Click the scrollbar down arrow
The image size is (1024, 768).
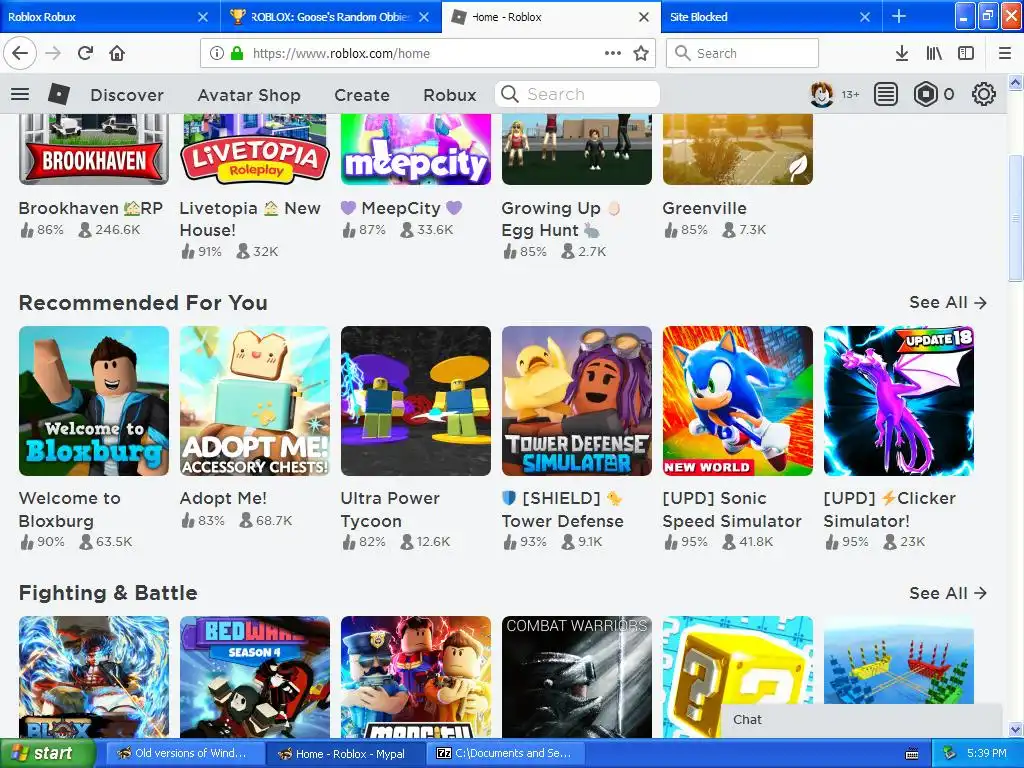click(x=1015, y=729)
